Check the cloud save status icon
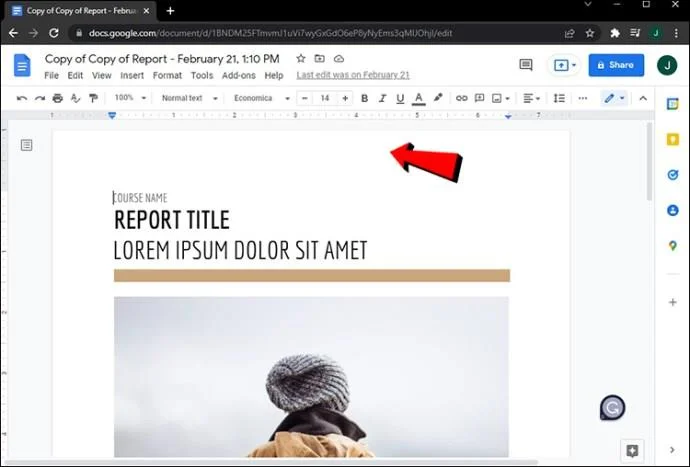690x467 pixels. 338,59
